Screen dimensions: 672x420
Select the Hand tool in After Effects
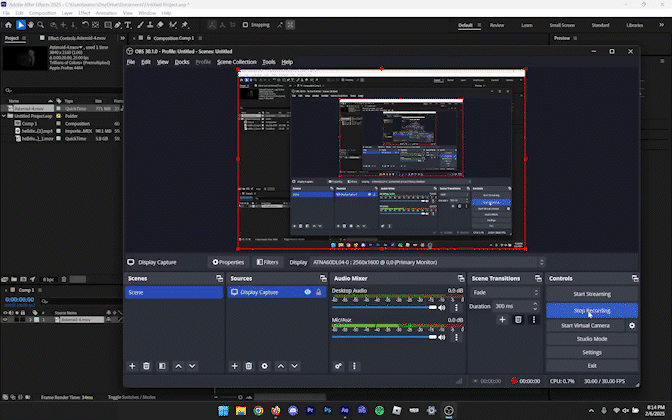coord(31,25)
